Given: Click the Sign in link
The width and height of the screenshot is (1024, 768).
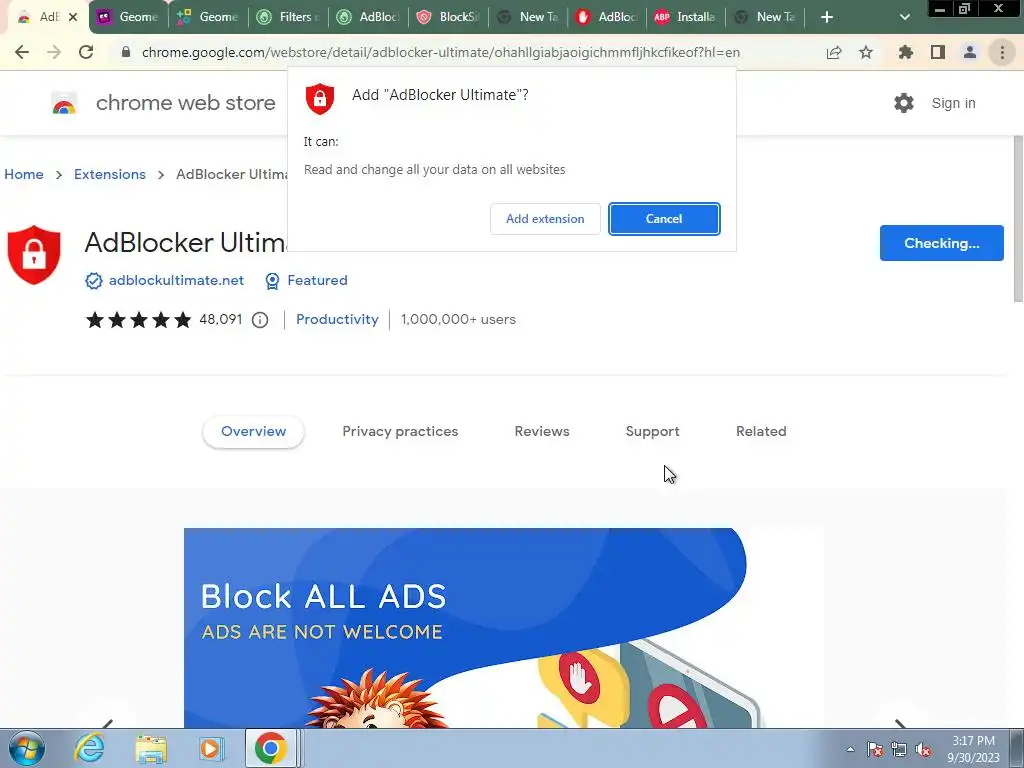Looking at the screenshot, I should 953,103.
